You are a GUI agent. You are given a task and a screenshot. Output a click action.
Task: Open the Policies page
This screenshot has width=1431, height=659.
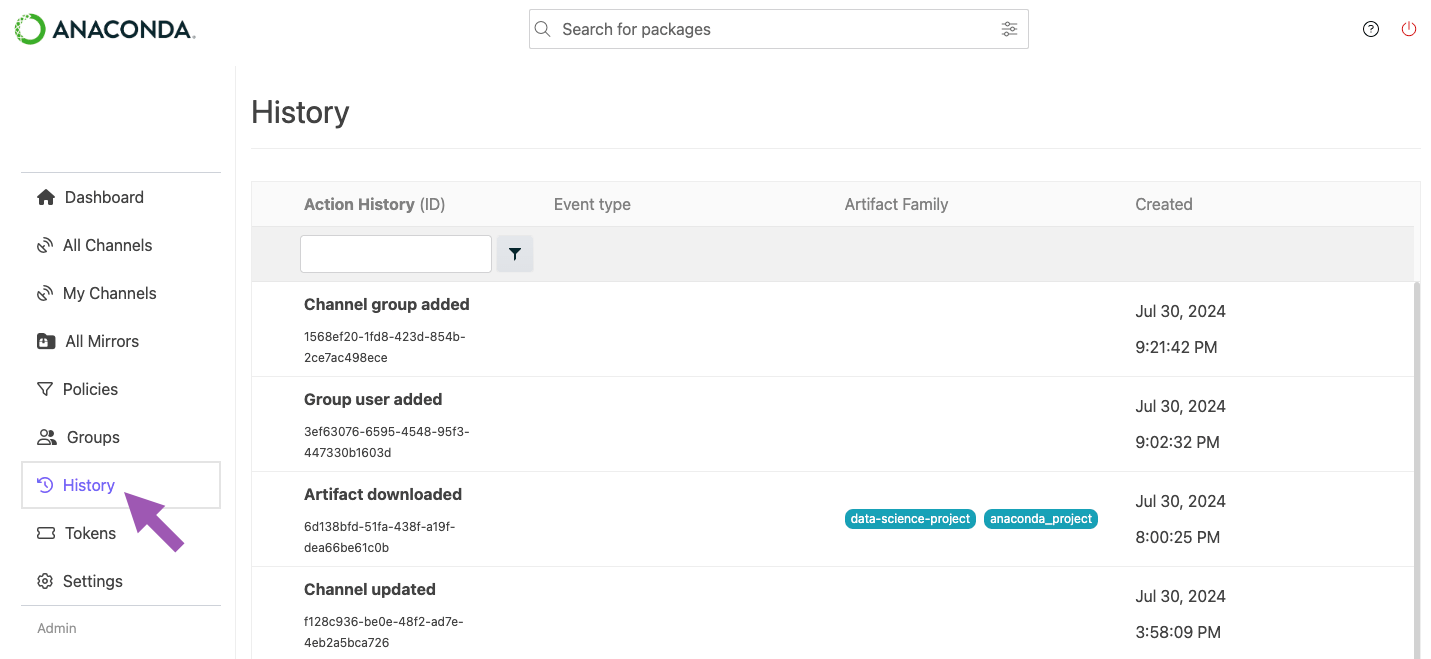tap(121, 389)
